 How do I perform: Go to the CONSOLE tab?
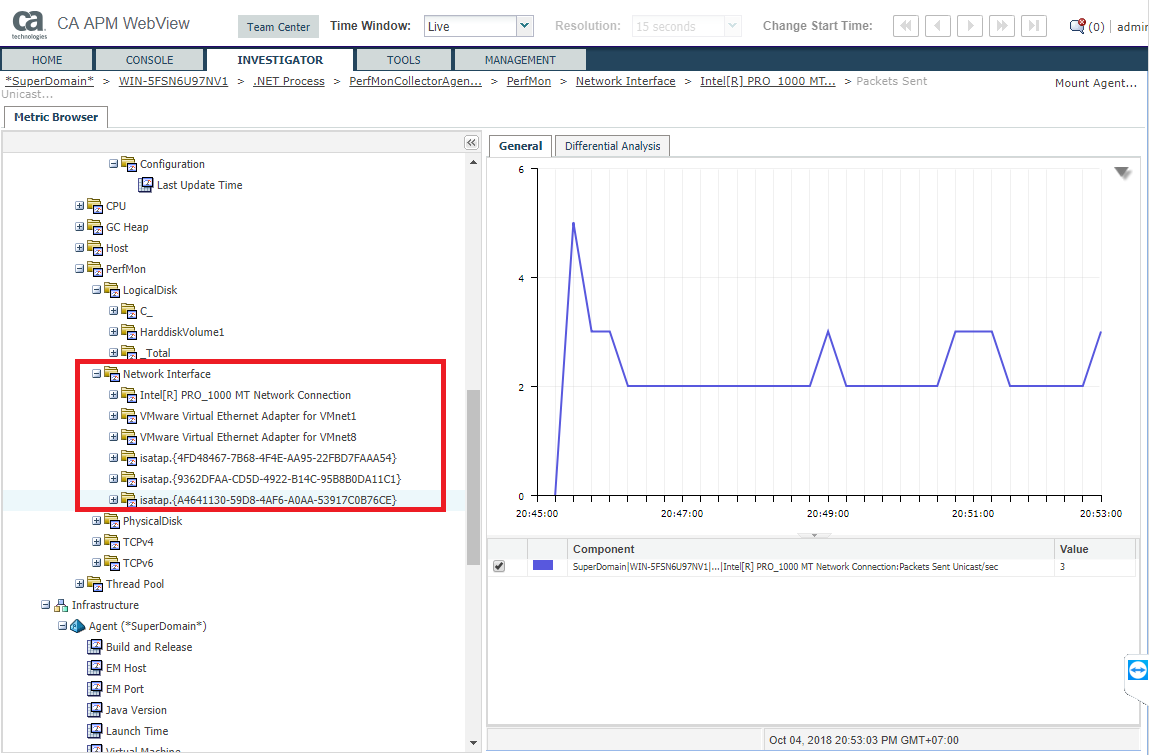[x=149, y=60]
